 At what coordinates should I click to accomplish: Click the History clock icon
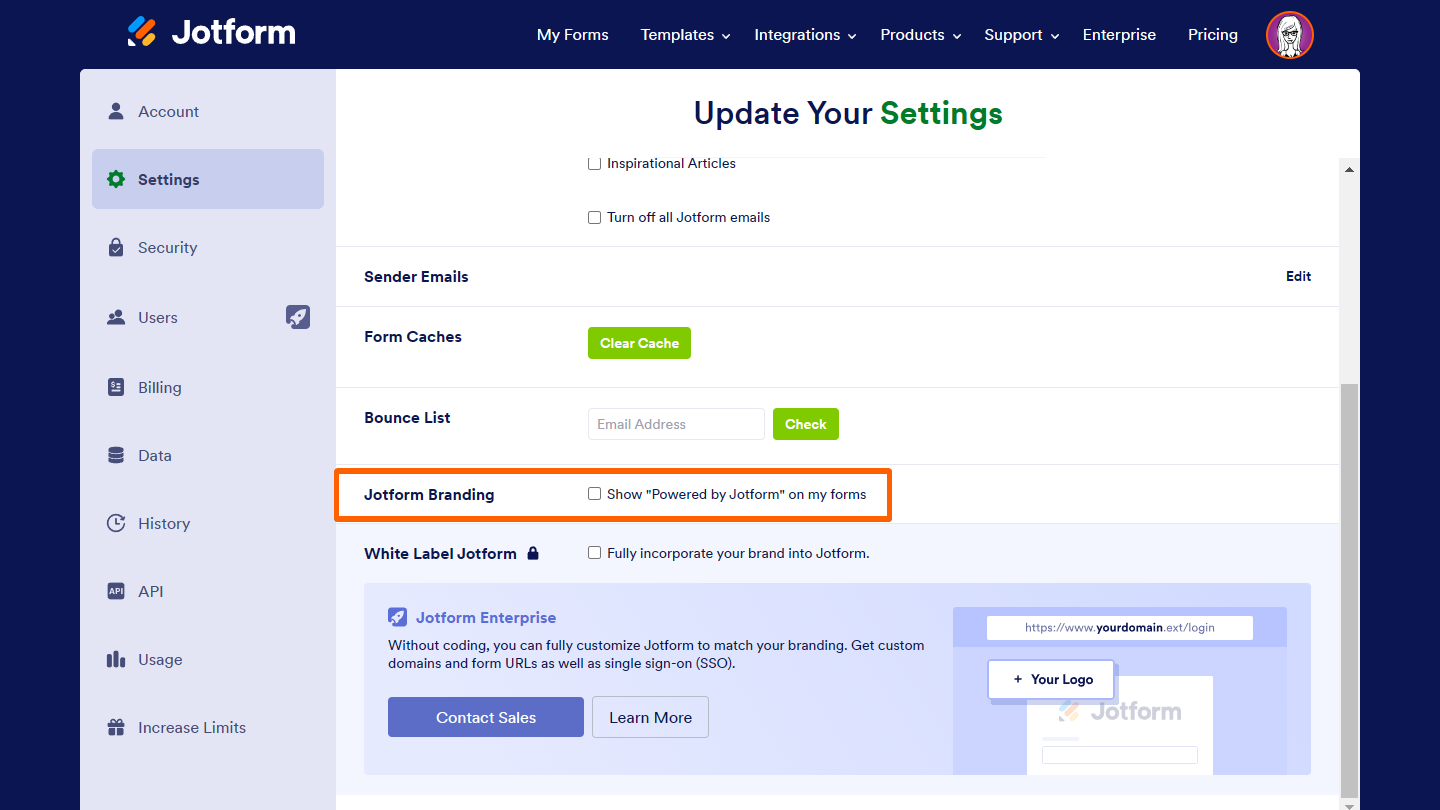pyautogui.click(x=116, y=523)
